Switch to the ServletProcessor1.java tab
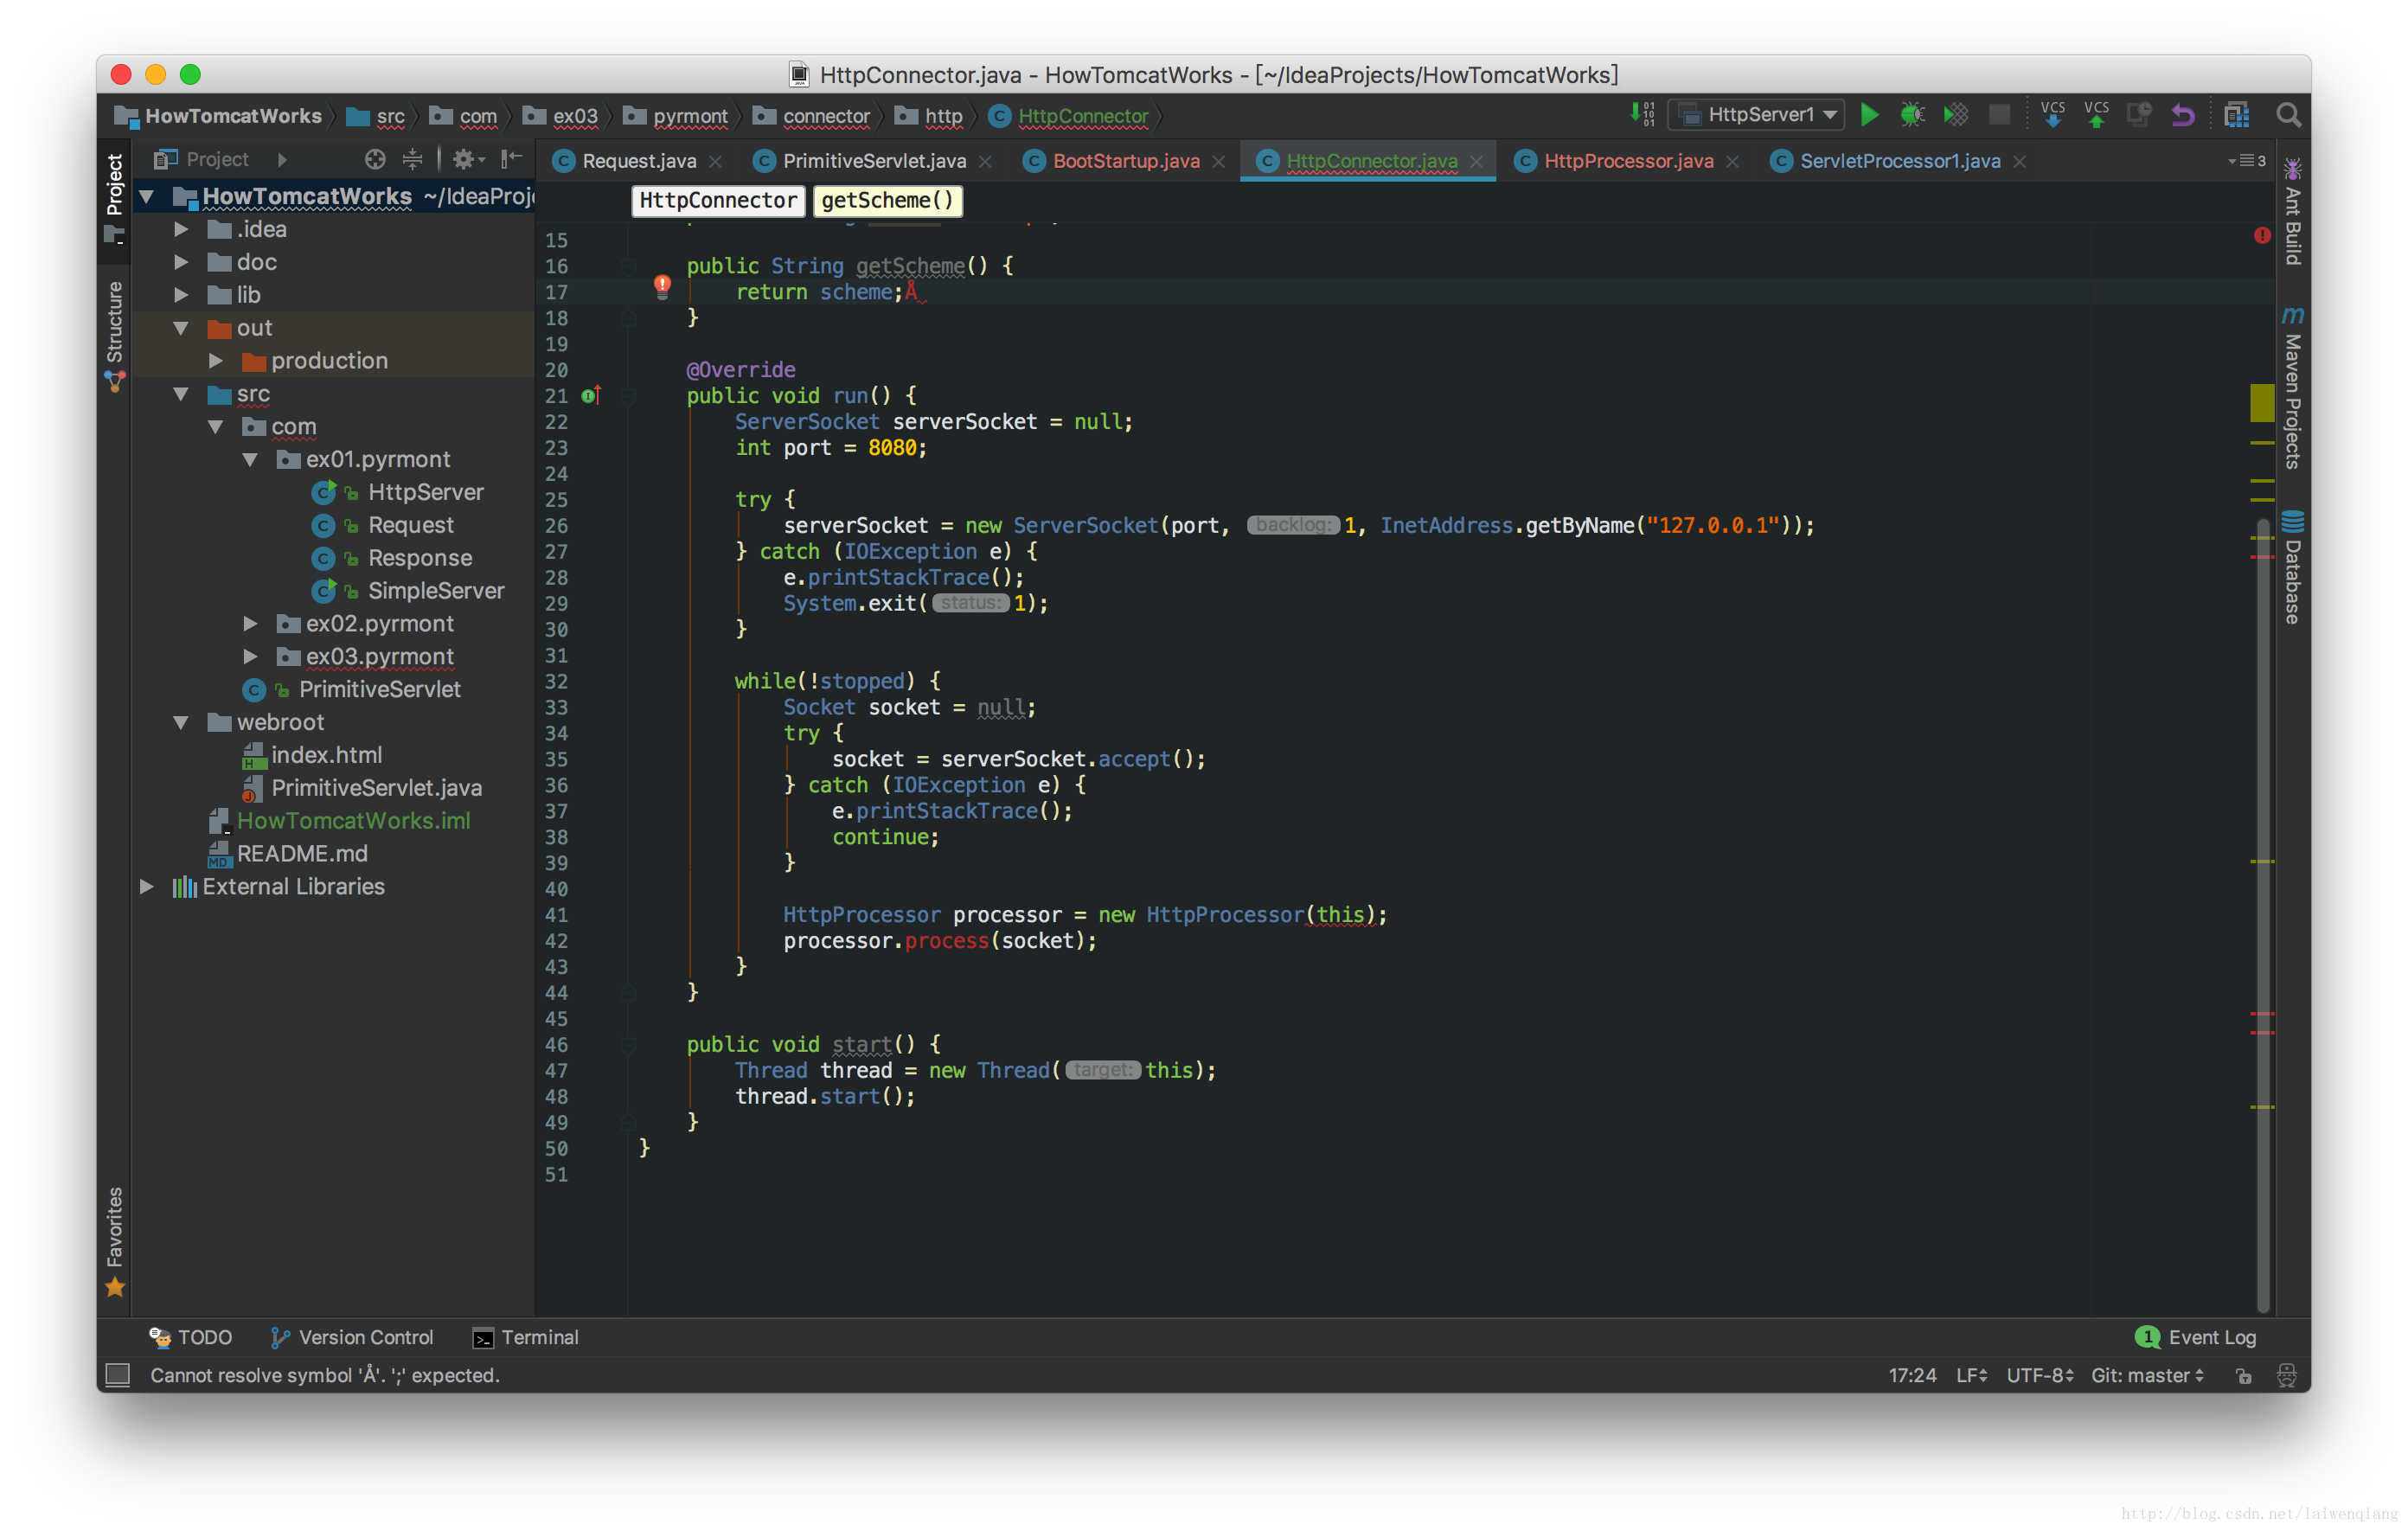The height and width of the screenshot is (1531, 2408). click(1900, 160)
